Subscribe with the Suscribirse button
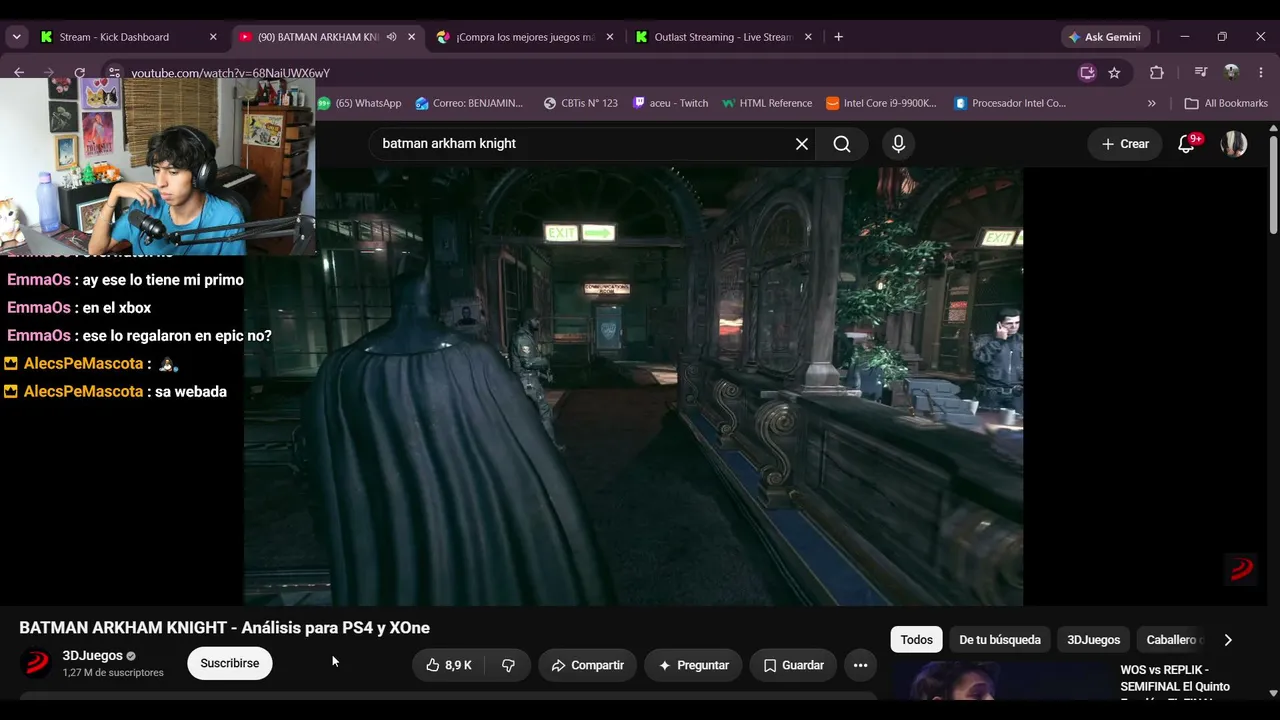This screenshot has width=1280, height=720. 229,663
